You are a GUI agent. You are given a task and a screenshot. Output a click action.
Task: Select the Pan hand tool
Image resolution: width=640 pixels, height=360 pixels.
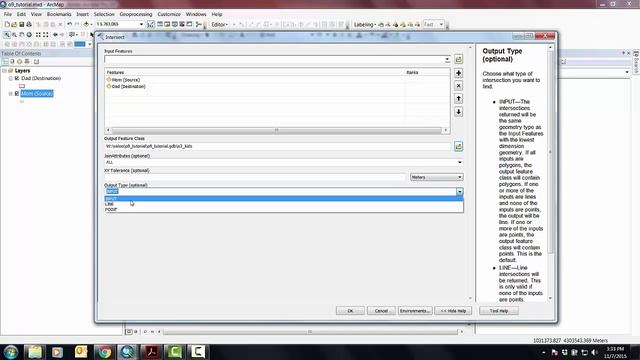22,35
